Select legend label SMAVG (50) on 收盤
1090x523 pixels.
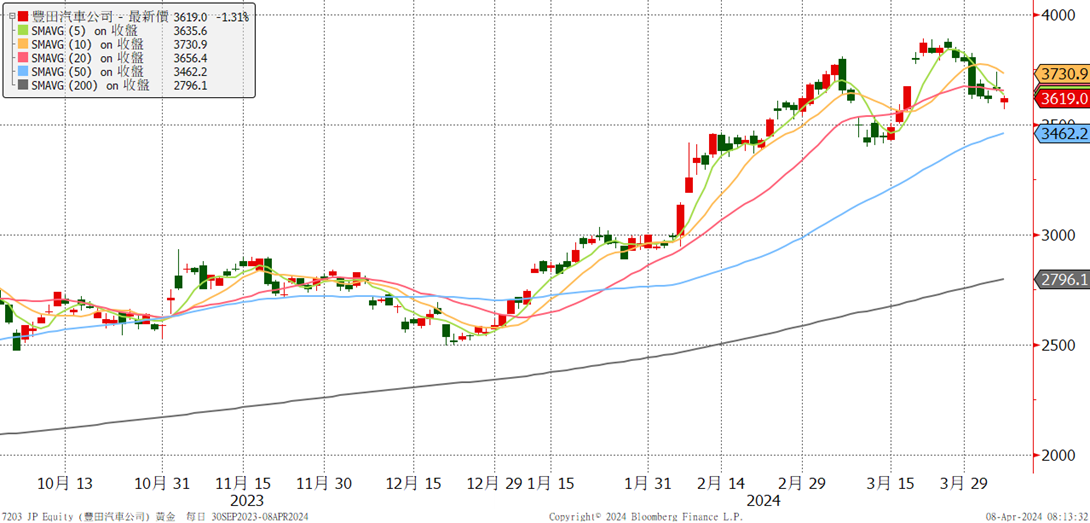click(88, 72)
